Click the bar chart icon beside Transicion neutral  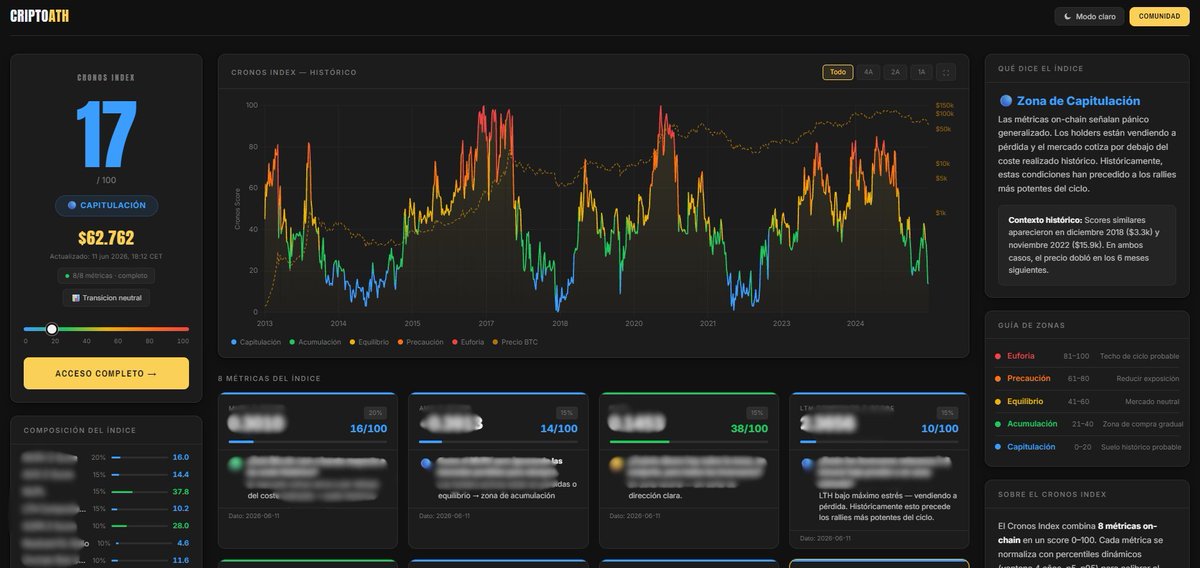(75, 297)
